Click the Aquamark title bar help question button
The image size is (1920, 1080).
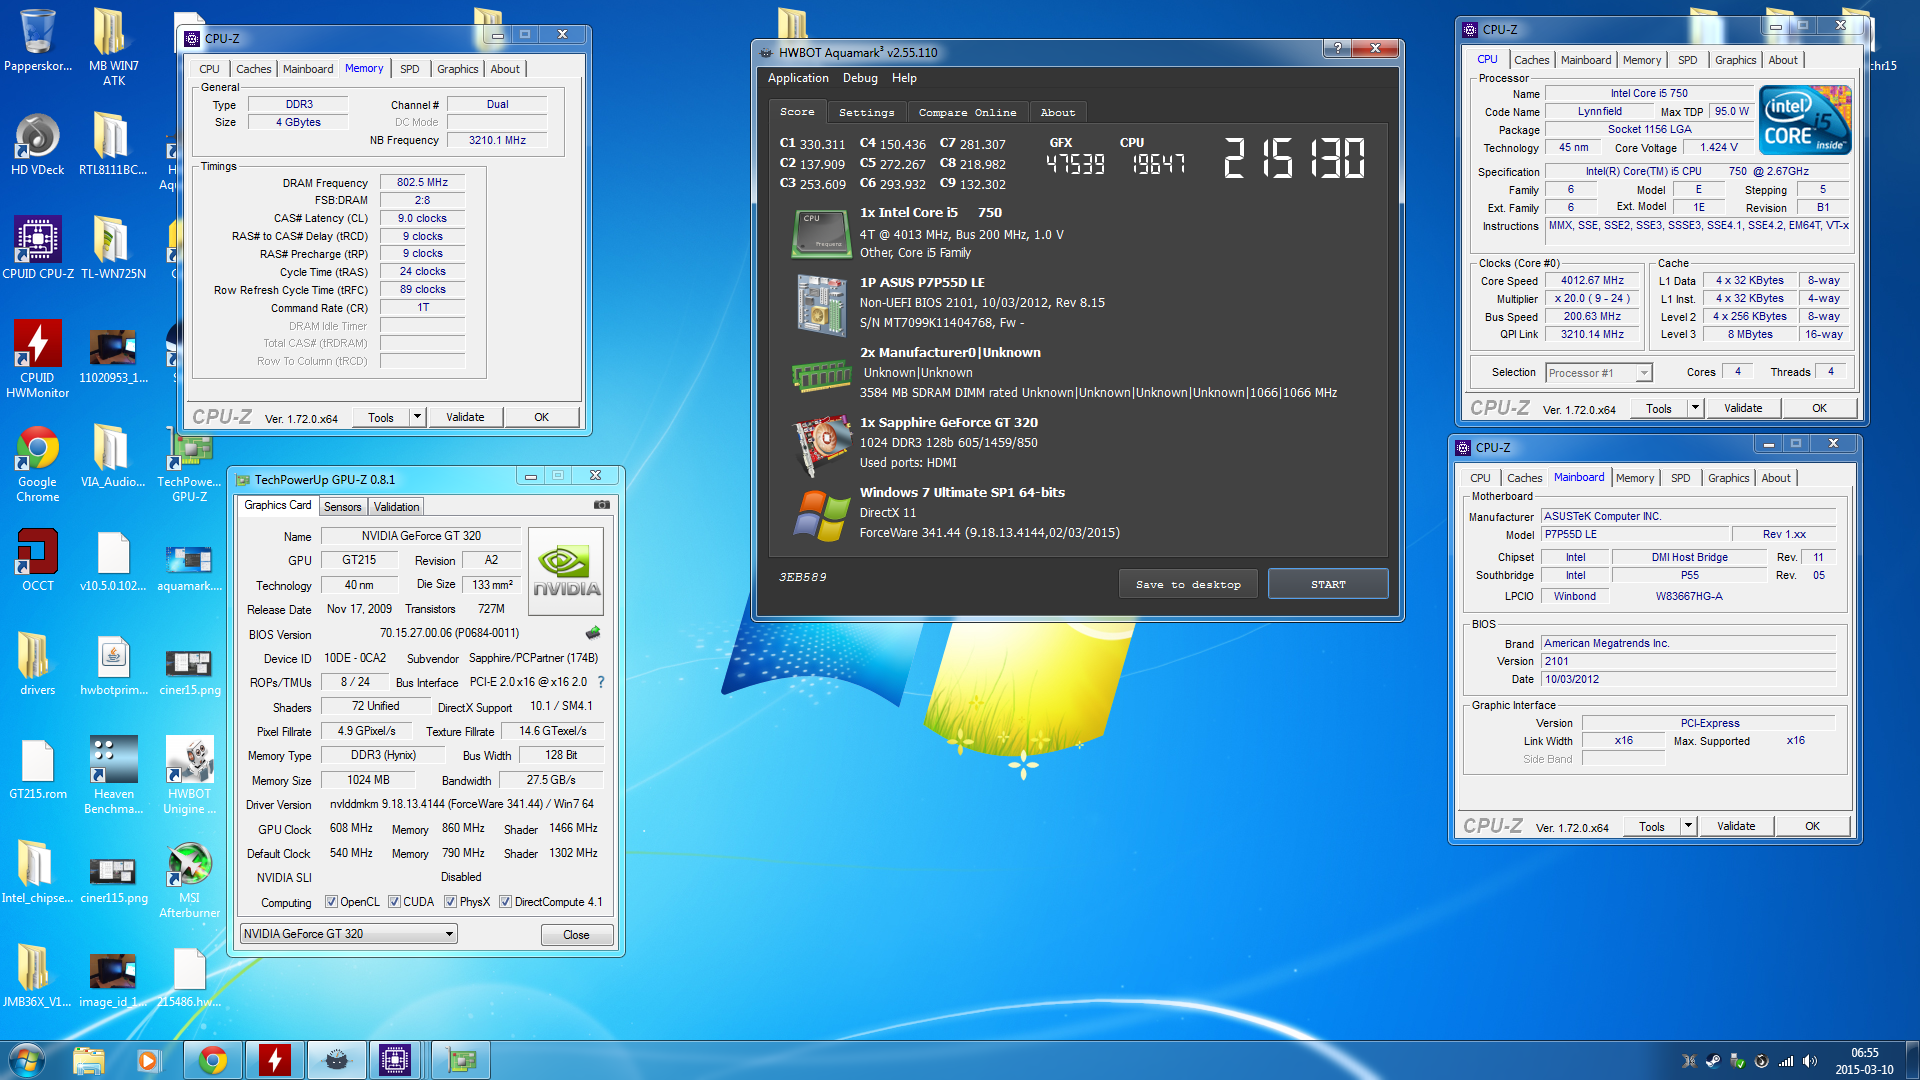[x=1337, y=49]
